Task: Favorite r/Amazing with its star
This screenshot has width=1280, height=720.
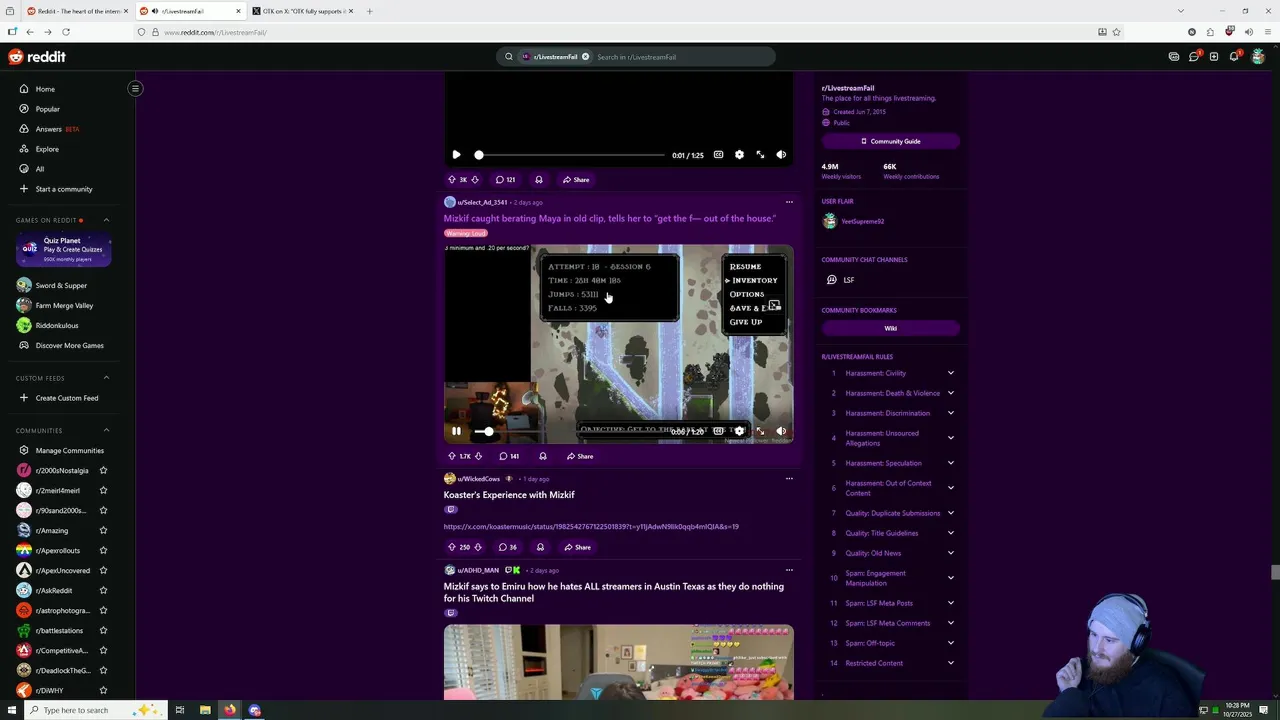Action: click(x=103, y=530)
